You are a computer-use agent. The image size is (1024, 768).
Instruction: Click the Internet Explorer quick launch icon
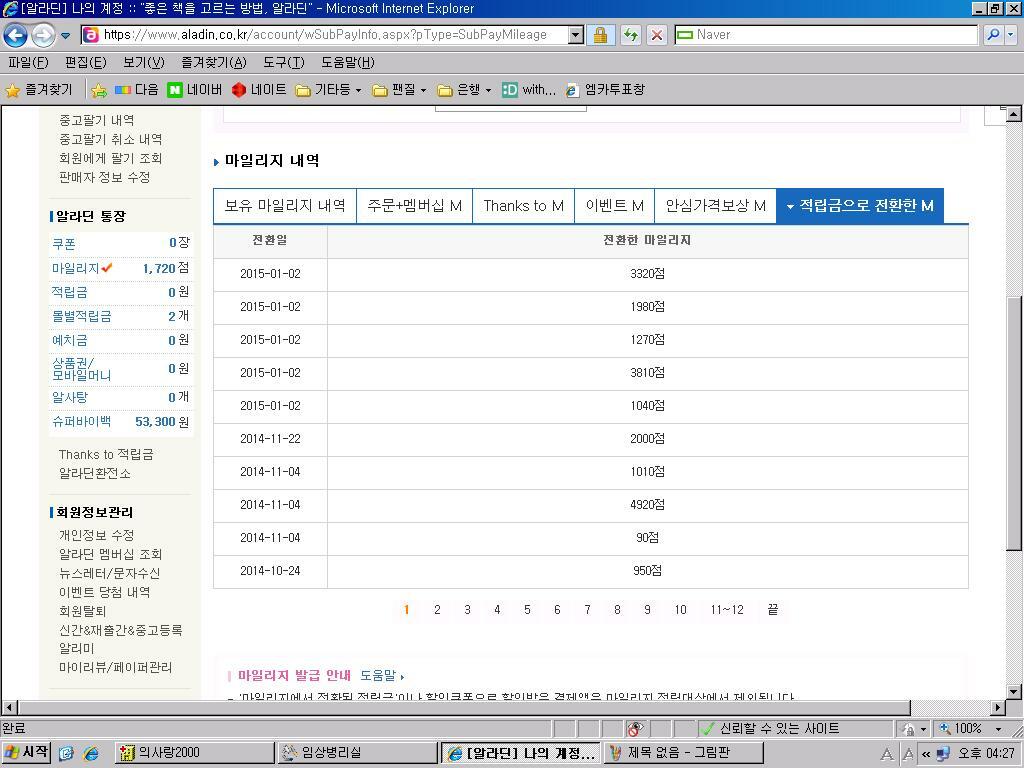(90, 754)
